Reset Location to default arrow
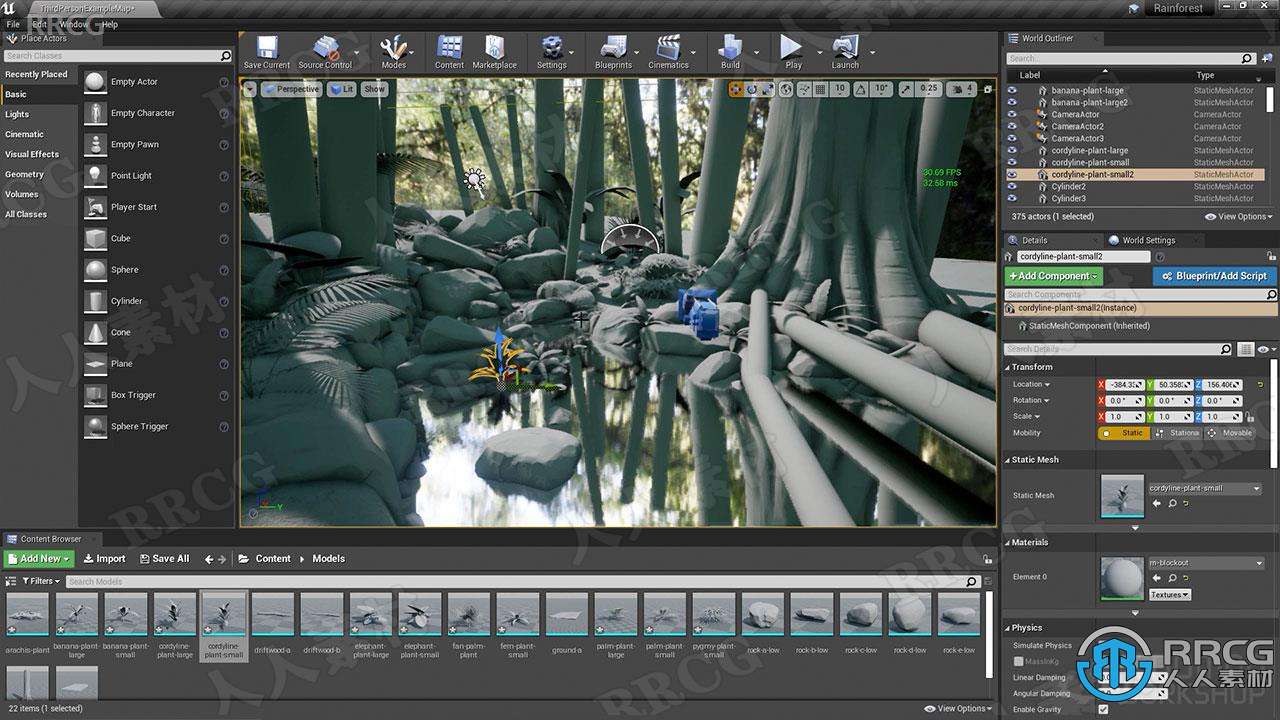Viewport: 1280px width, 720px height. click(x=1260, y=384)
